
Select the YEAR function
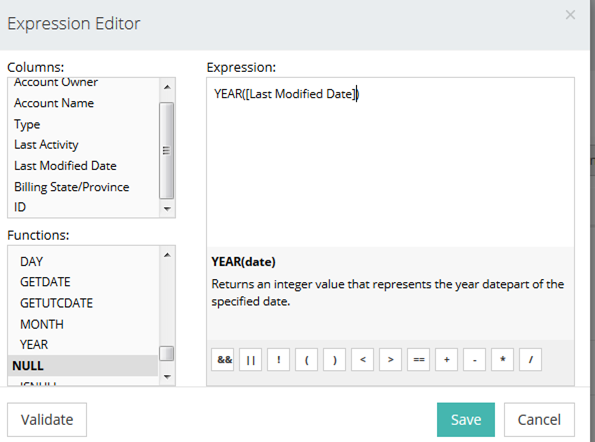pyautogui.click(x=34, y=344)
